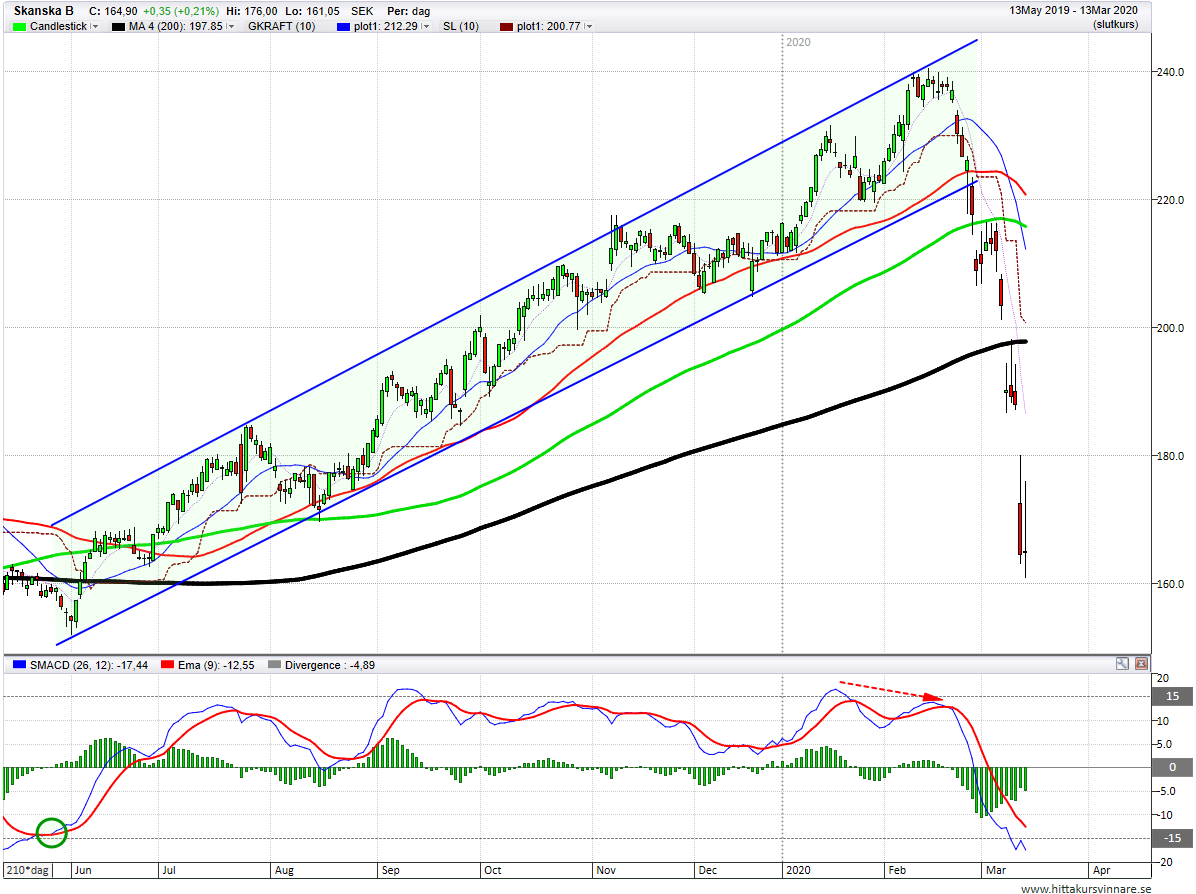
Task: Click the 'Jun' month on time axis
Action: (82, 870)
